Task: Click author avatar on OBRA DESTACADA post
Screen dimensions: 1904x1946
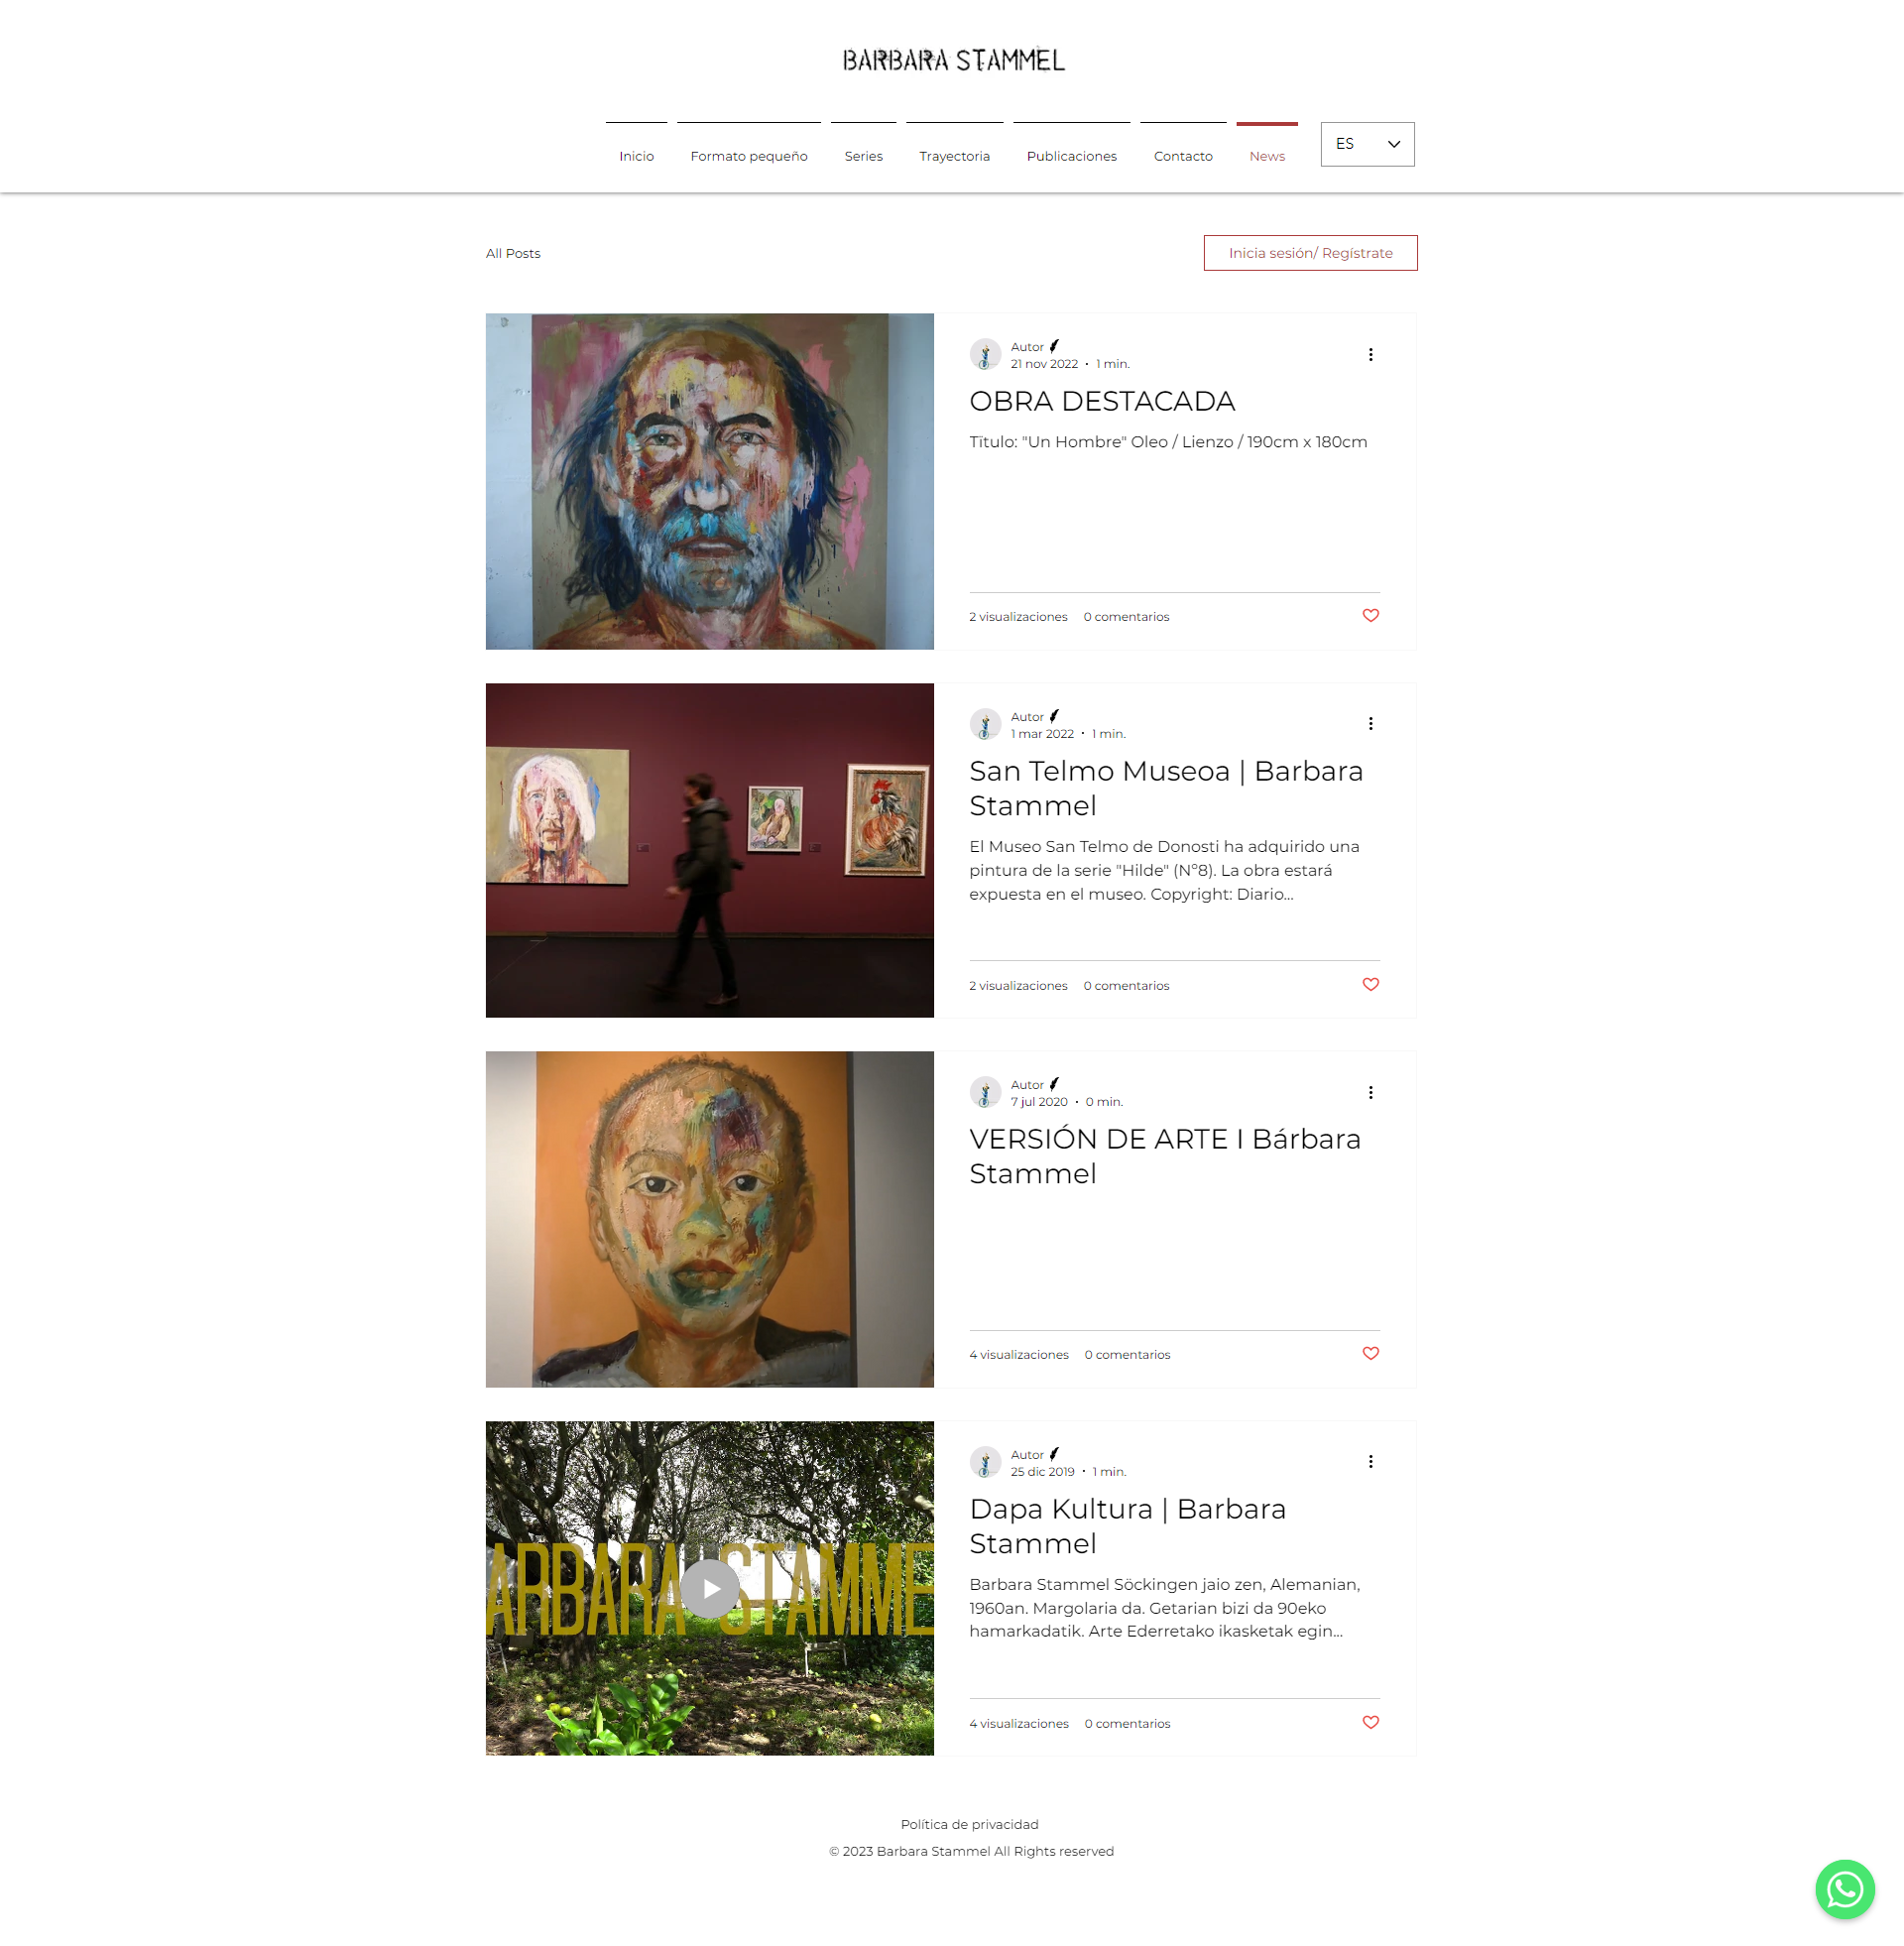Action: pos(985,354)
